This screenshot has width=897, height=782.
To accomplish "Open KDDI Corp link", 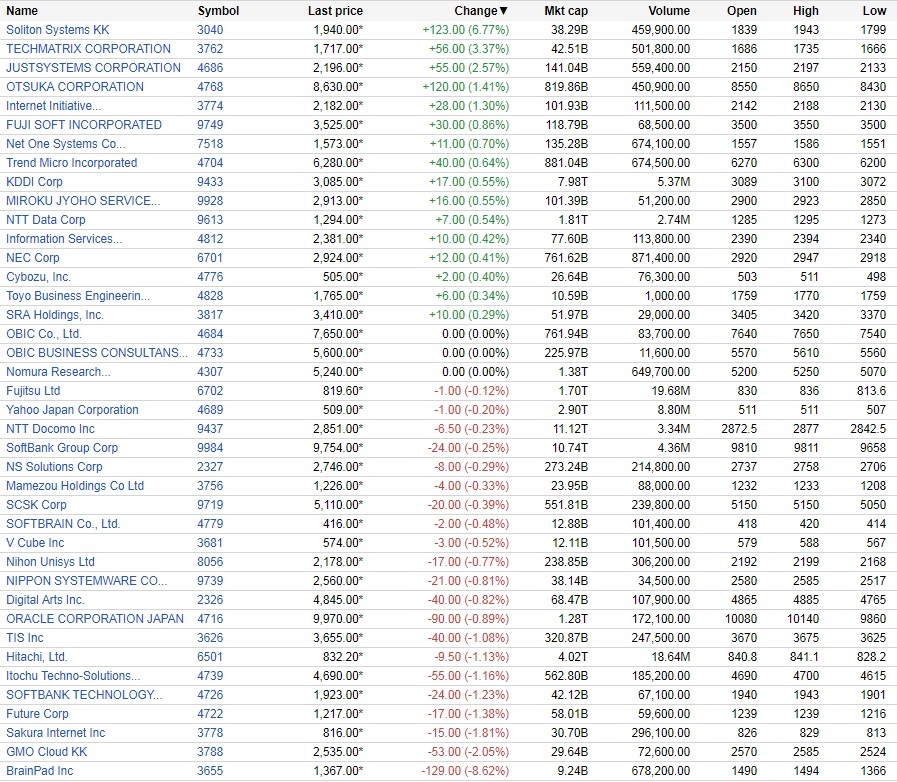I will click(x=34, y=181).
